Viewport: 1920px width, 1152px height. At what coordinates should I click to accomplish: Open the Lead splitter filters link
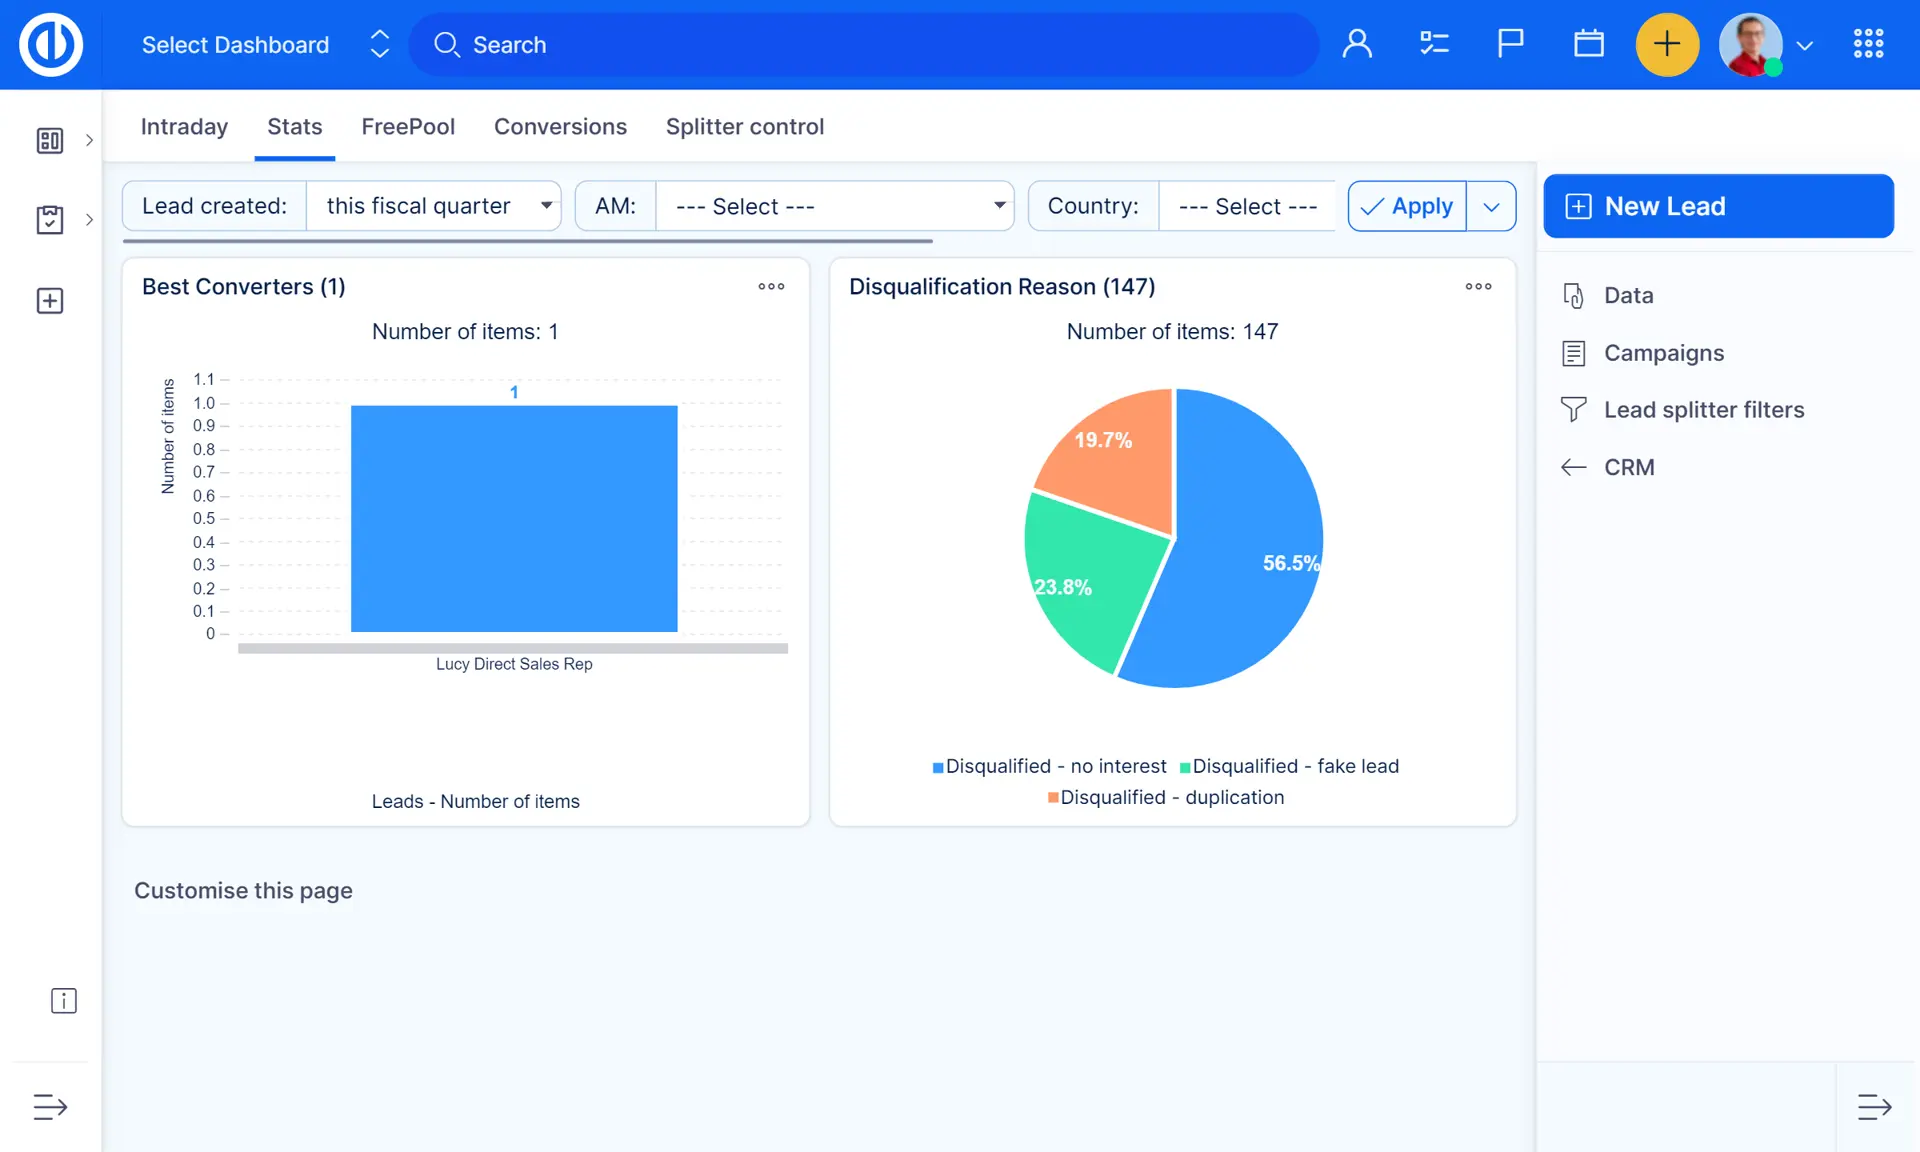tap(1703, 410)
